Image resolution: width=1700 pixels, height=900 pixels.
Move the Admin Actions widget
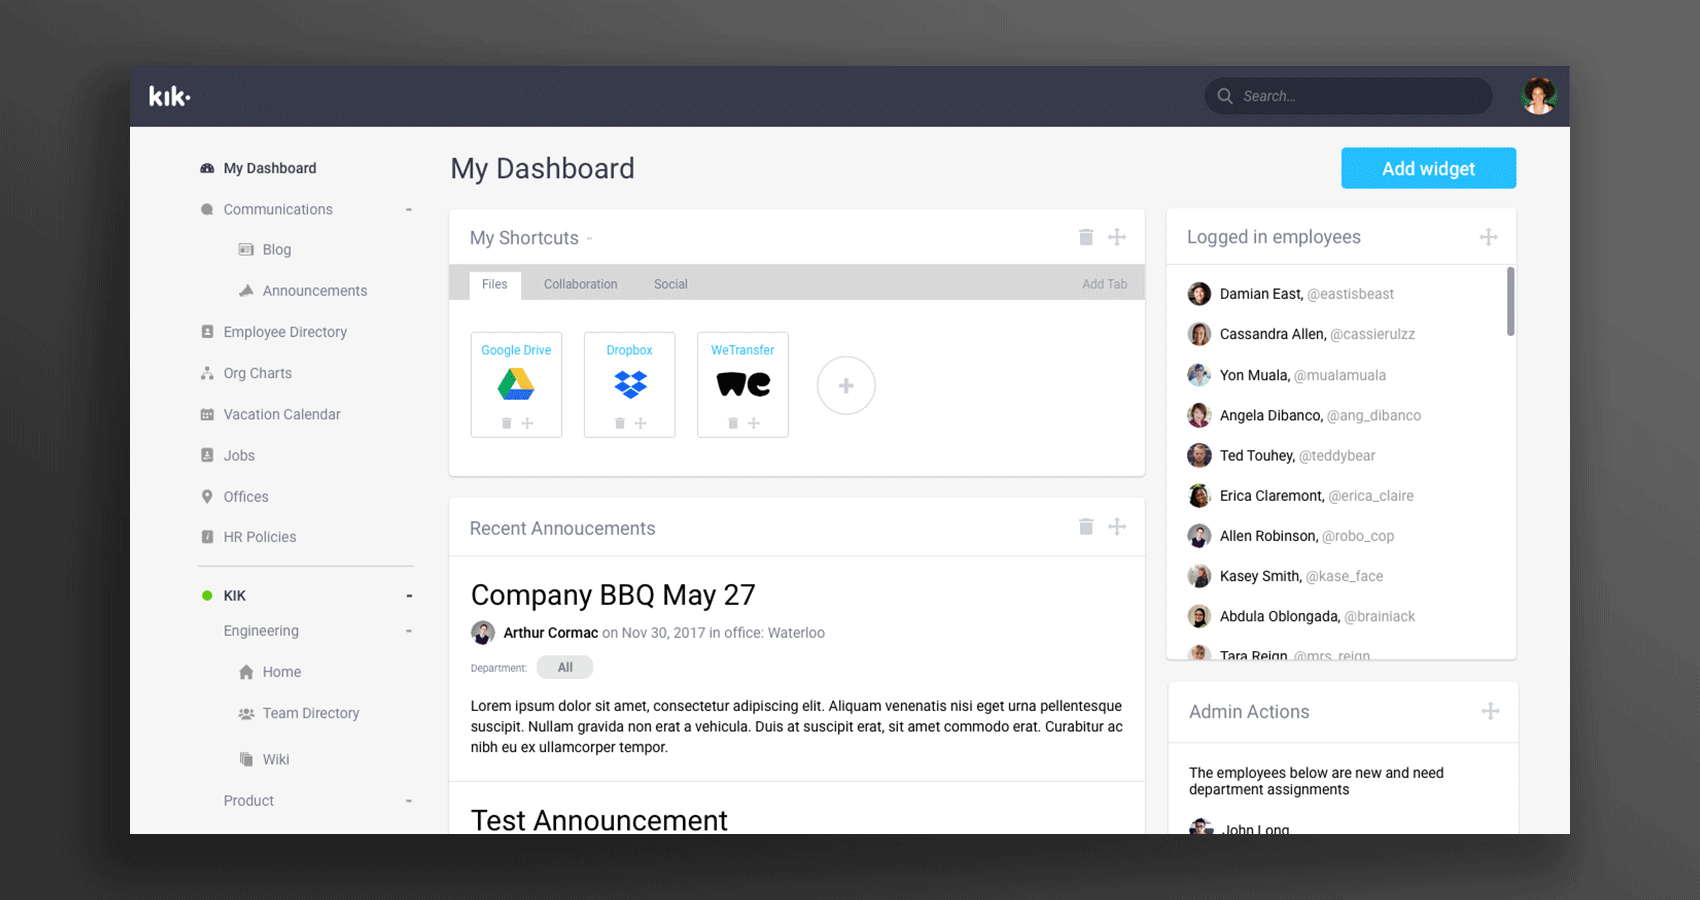point(1490,711)
